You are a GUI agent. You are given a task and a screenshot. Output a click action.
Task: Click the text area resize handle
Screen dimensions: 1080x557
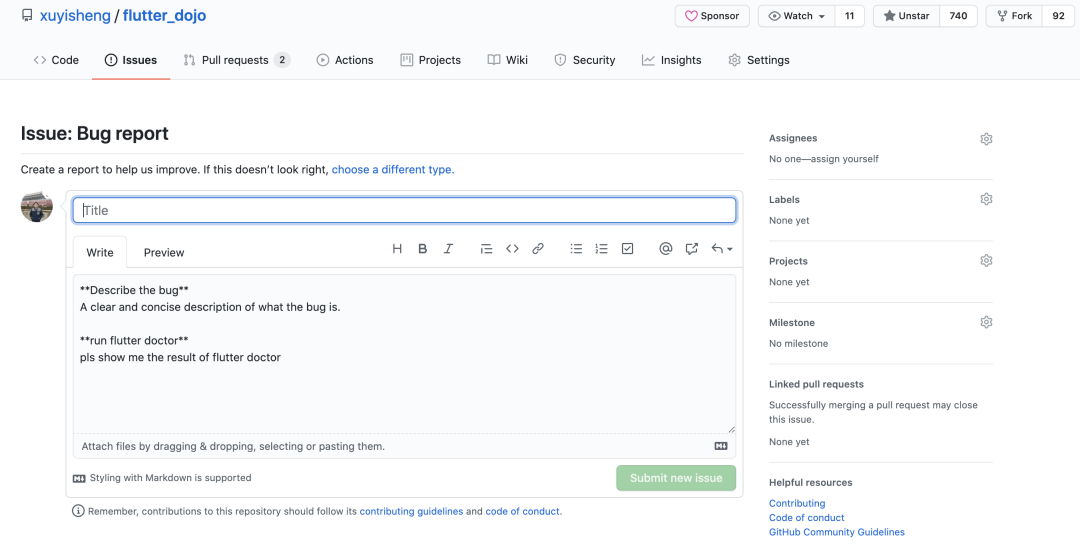coord(731,429)
